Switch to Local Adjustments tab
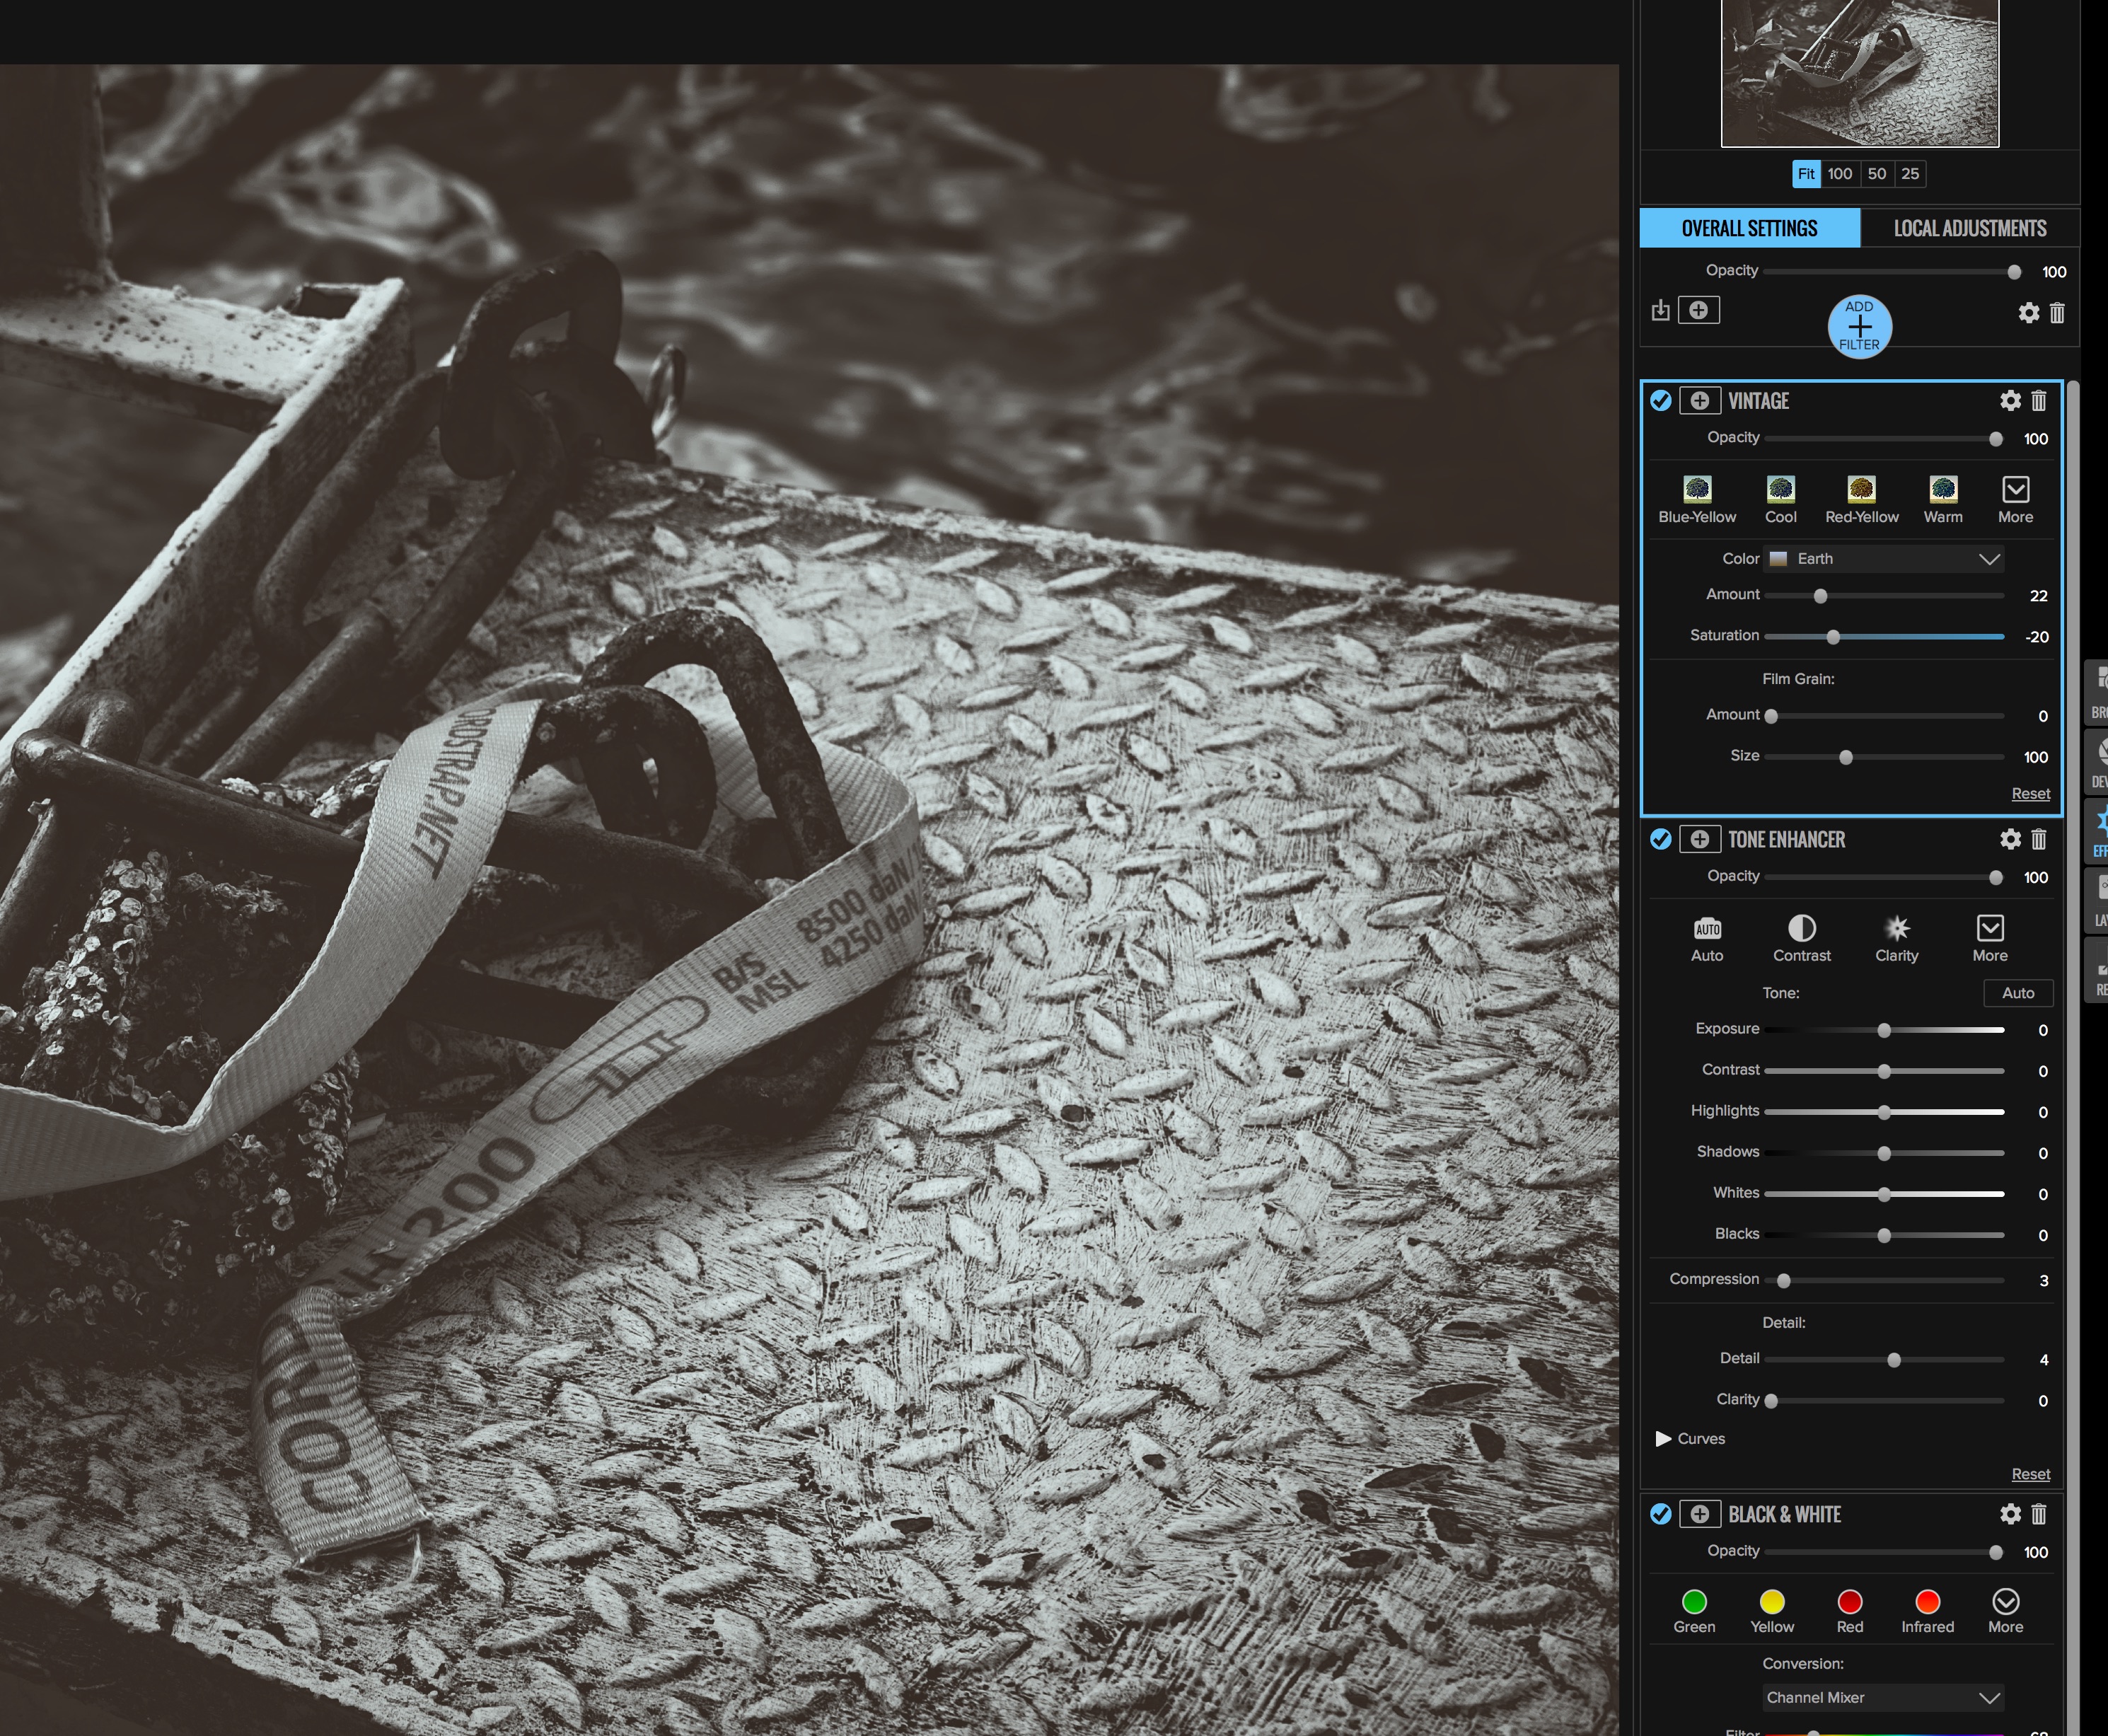The height and width of the screenshot is (1736, 2108). pyautogui.click(x=1969, y=229)
